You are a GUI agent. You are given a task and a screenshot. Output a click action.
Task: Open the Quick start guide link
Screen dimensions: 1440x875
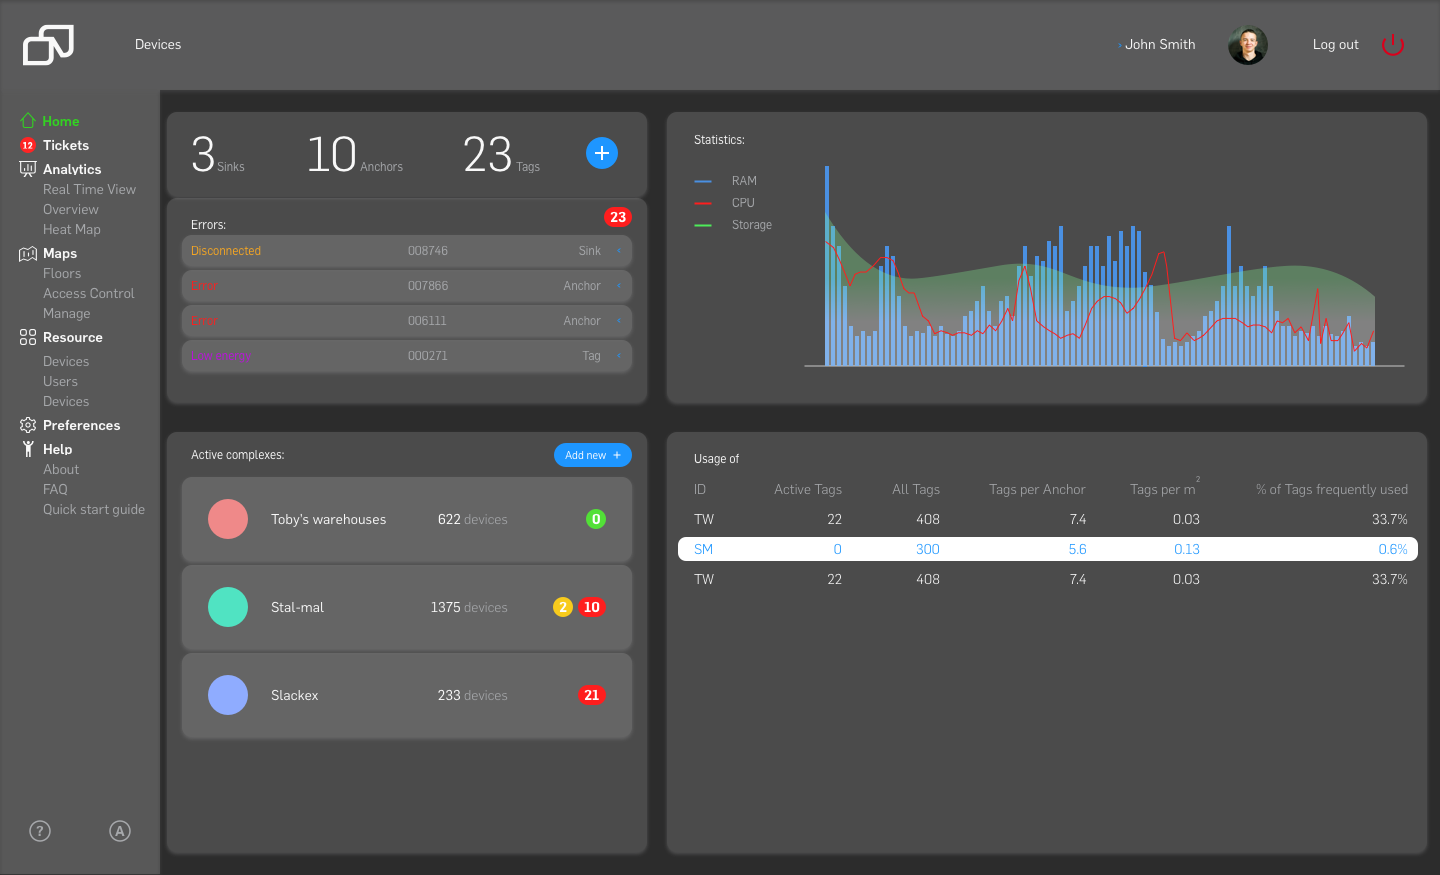tap(94, 509)
